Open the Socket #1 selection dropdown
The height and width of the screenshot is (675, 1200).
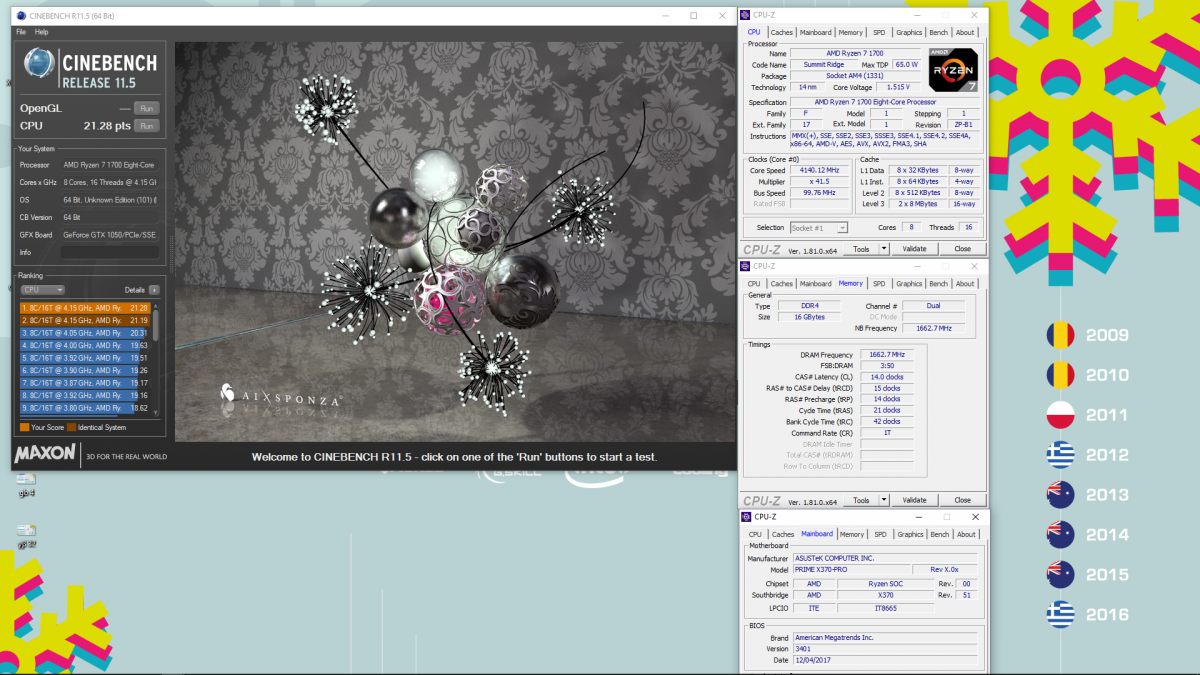pos(819,228)
